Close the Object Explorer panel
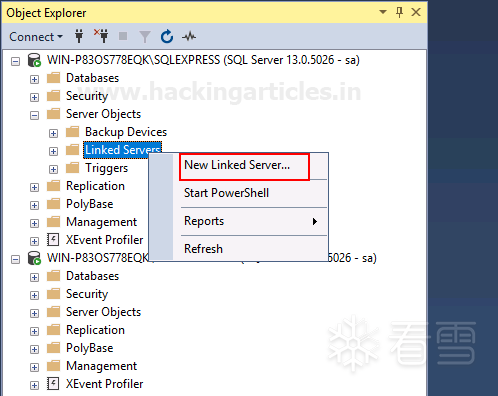The width and height of the screenshot is (498, 396). click(416, 12)
